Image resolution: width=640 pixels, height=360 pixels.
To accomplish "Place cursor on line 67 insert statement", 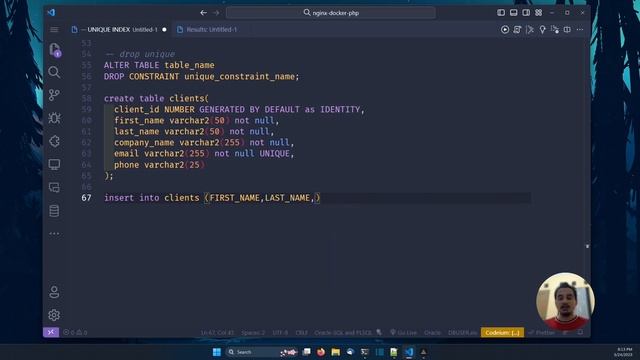I will [x=212, y=198].
